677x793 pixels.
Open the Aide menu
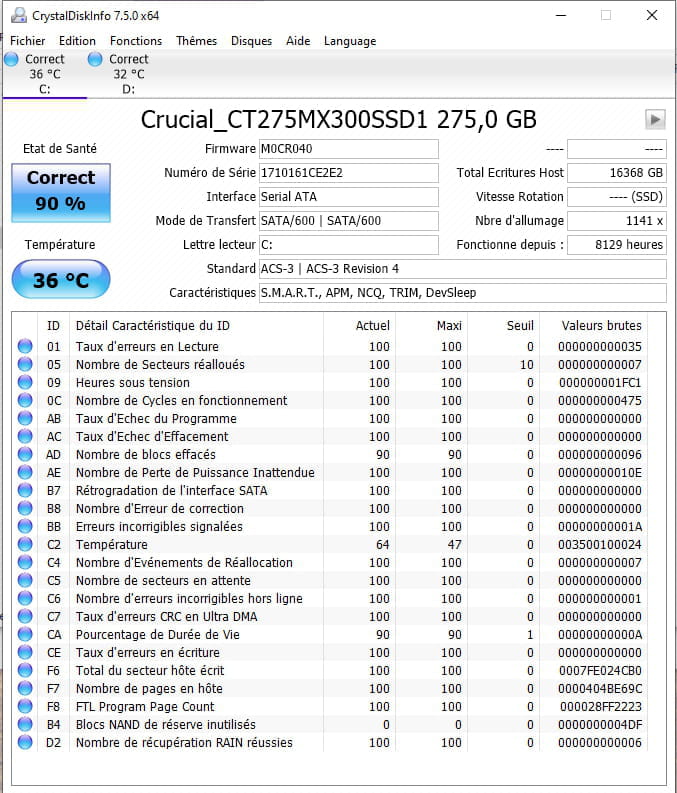coord(298,41)
